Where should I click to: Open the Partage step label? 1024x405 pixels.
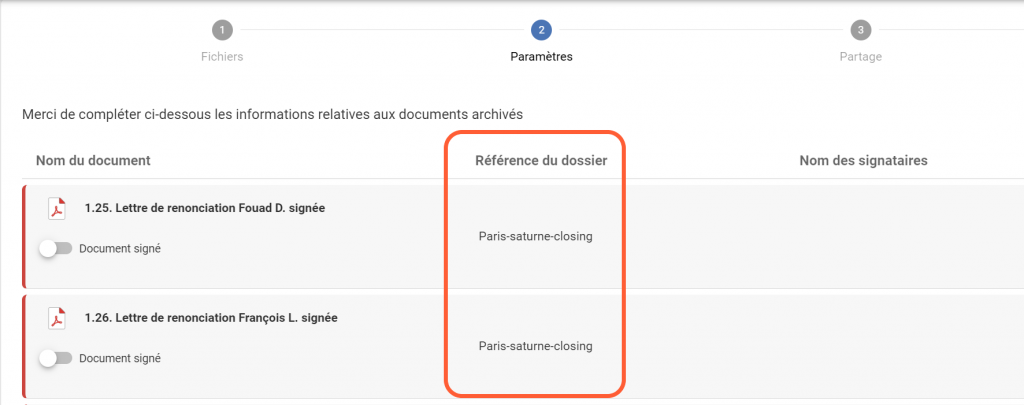click(x=860, y=57)
